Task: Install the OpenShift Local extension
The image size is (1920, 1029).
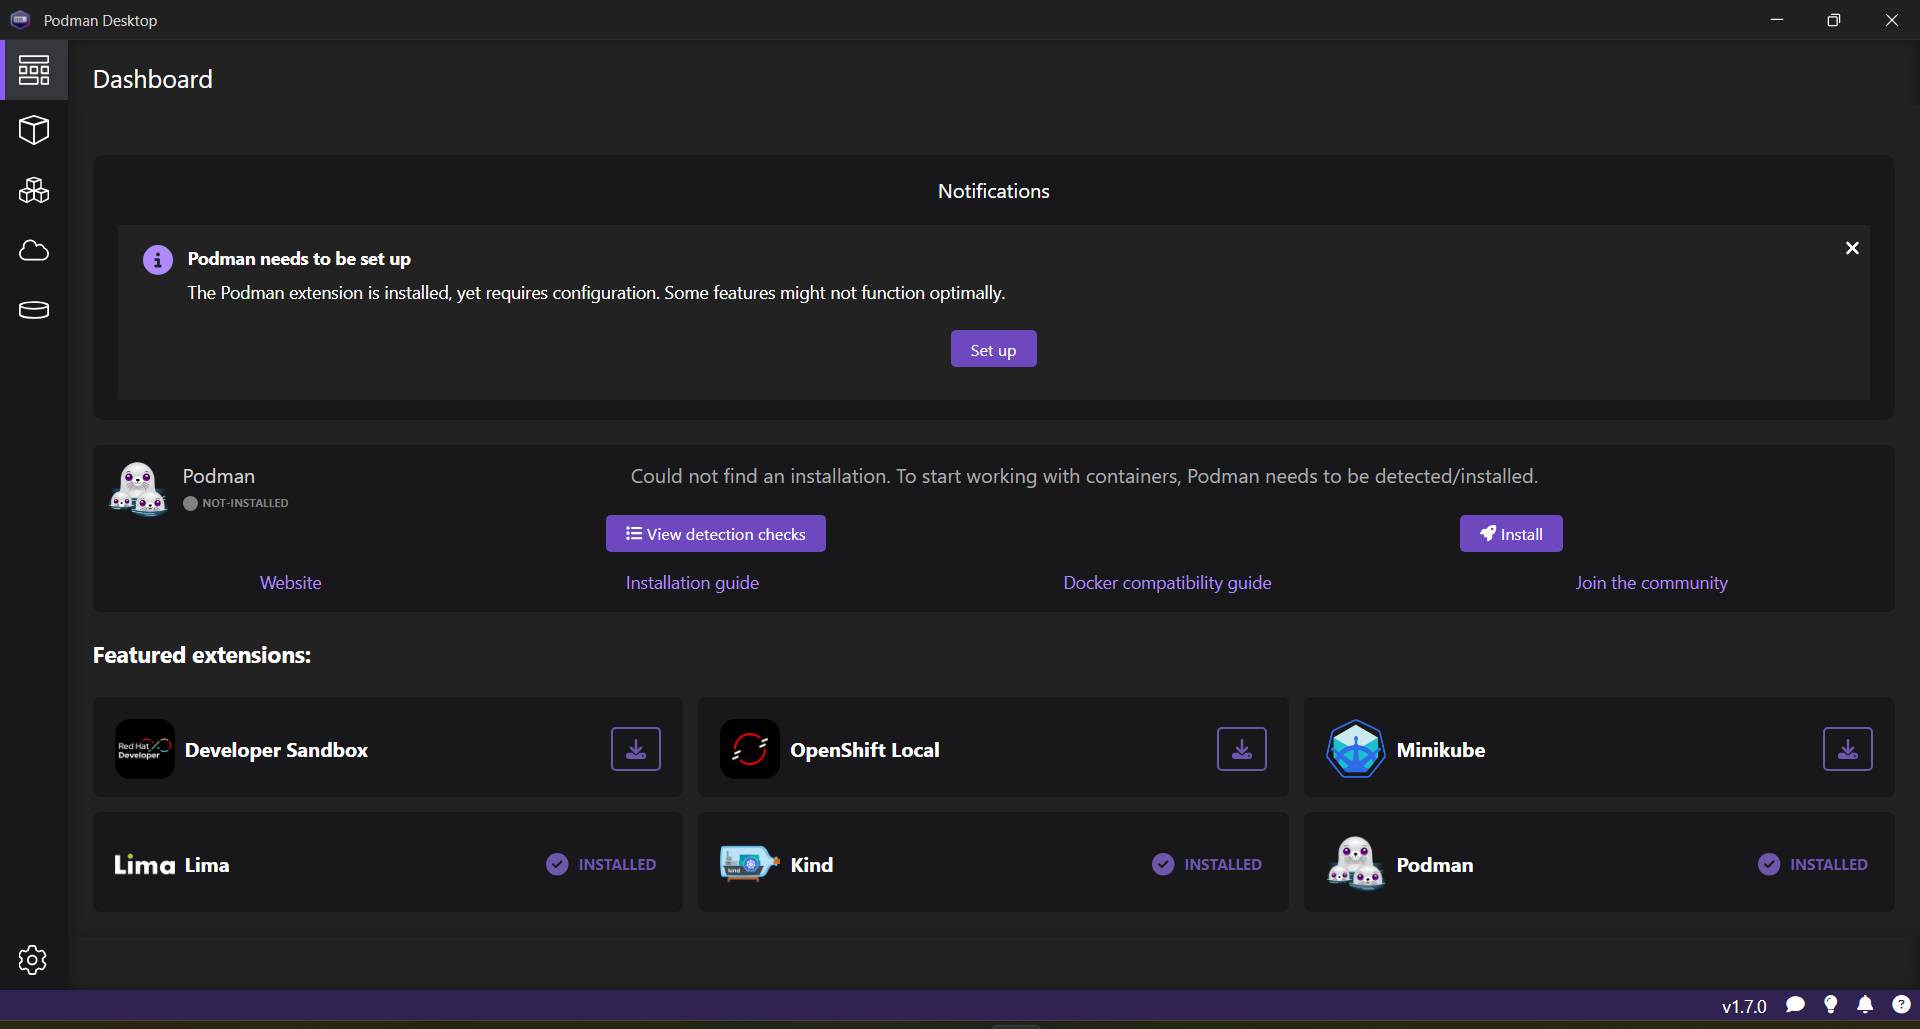Action: click(x=1241, y=748)
